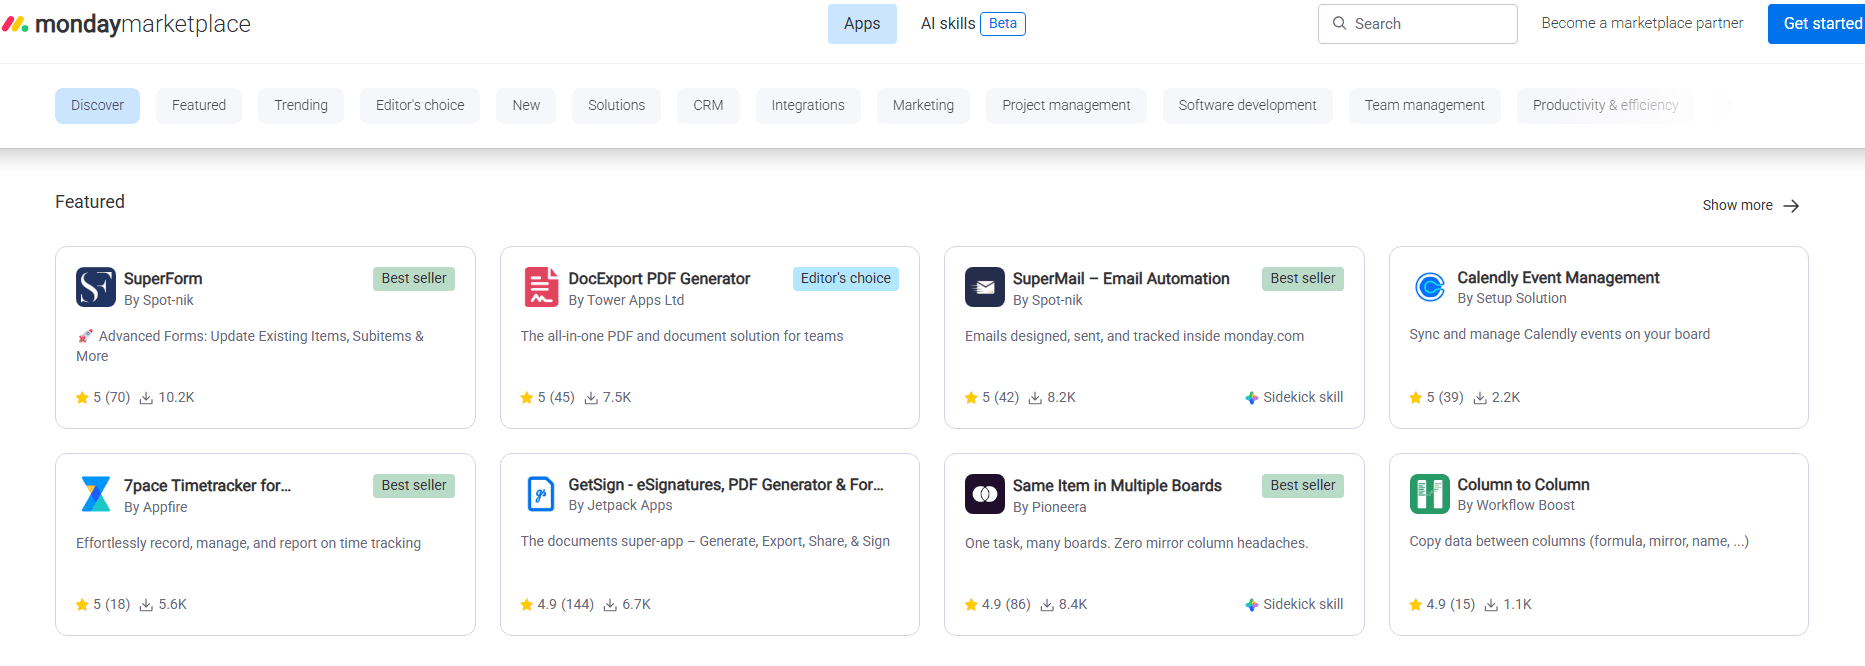Click DocExport's rating star icon
Viewport: 1865px width, 666px height.
click(527, 398)
